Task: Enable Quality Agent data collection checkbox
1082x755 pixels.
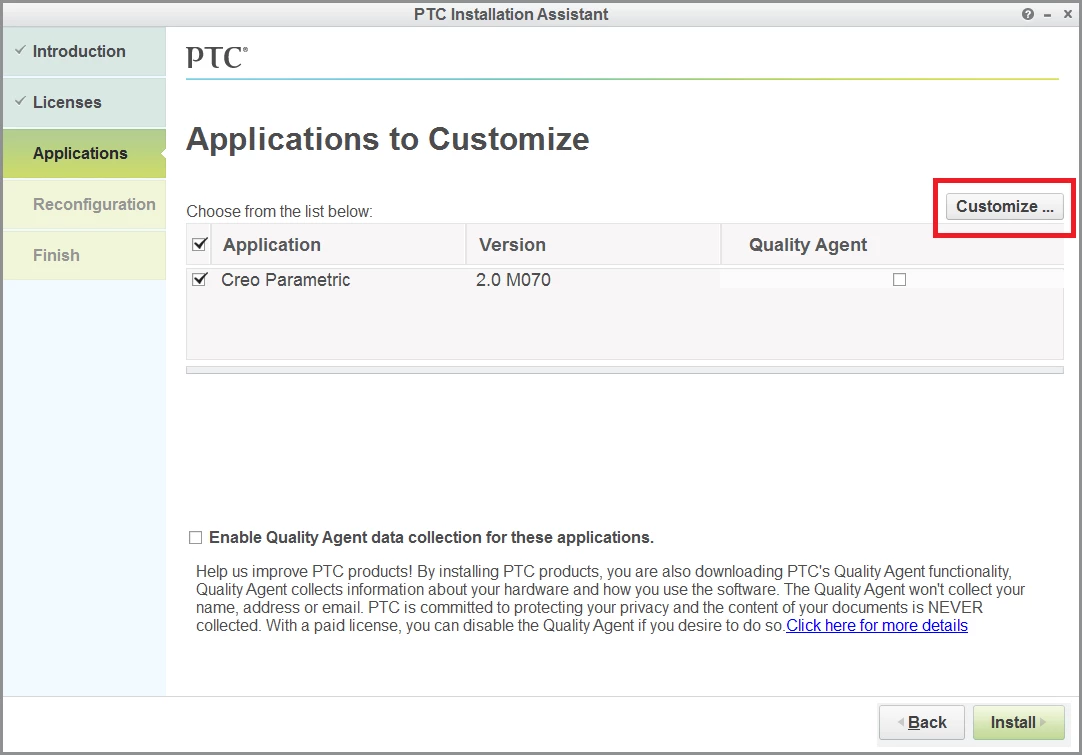Action: coord(195,538)
